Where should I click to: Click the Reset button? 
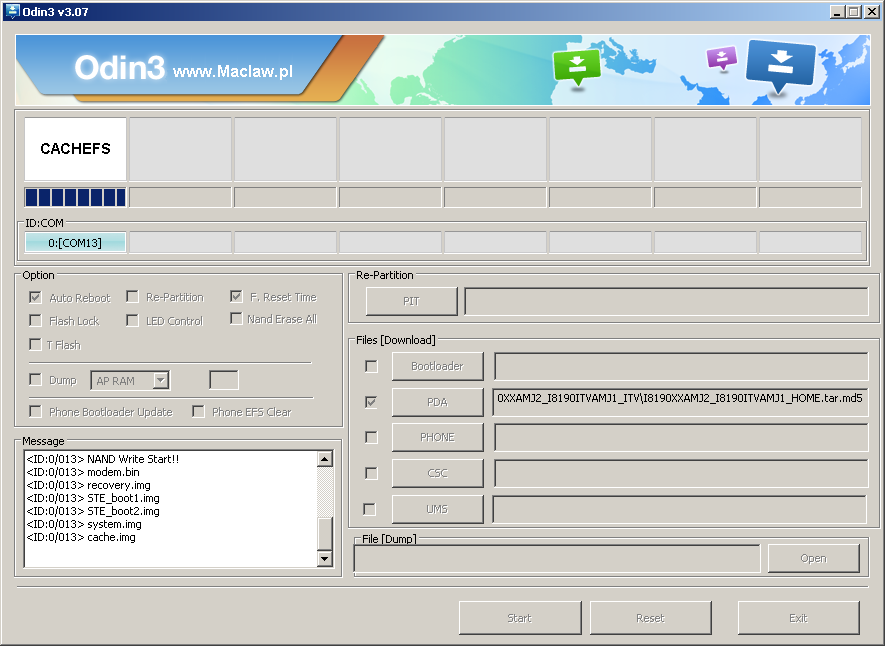650,618
